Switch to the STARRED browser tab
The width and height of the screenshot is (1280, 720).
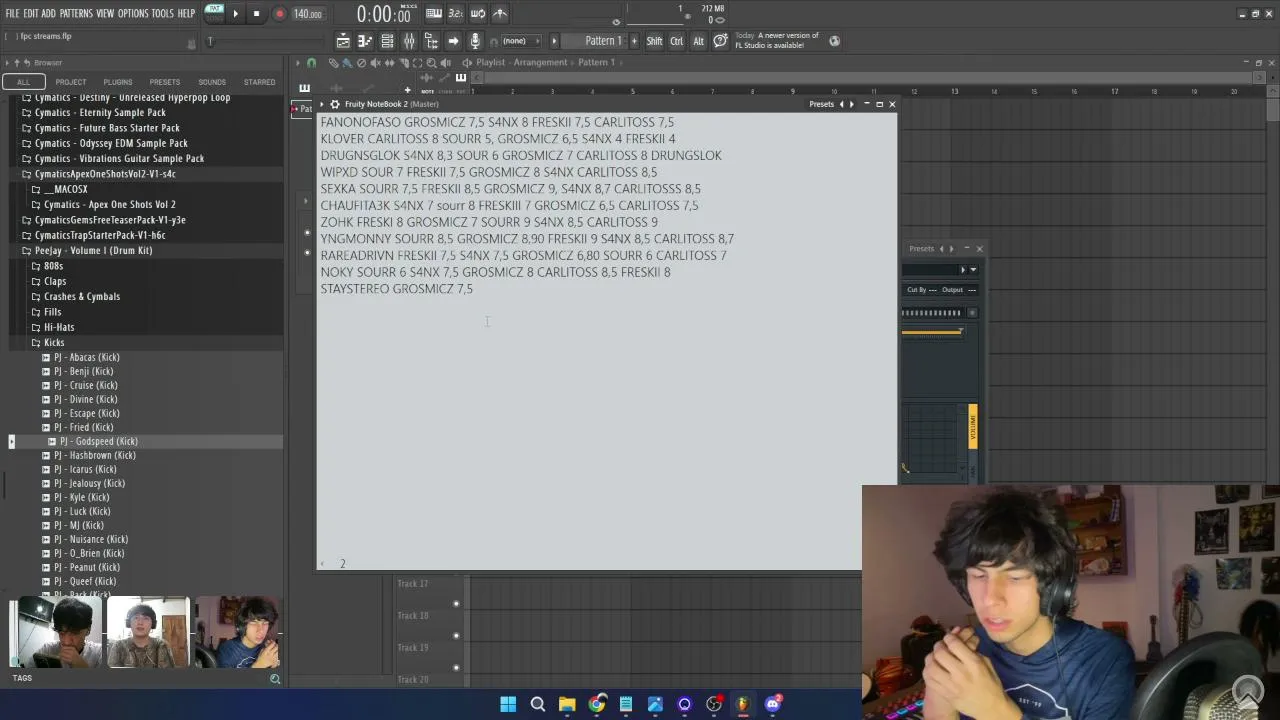259,82
